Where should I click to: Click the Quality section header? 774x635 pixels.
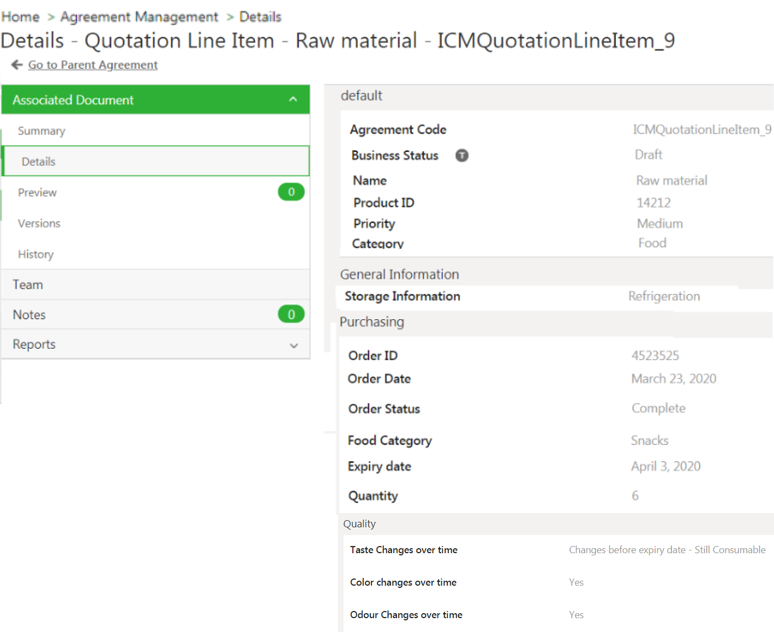coord(360,524)
